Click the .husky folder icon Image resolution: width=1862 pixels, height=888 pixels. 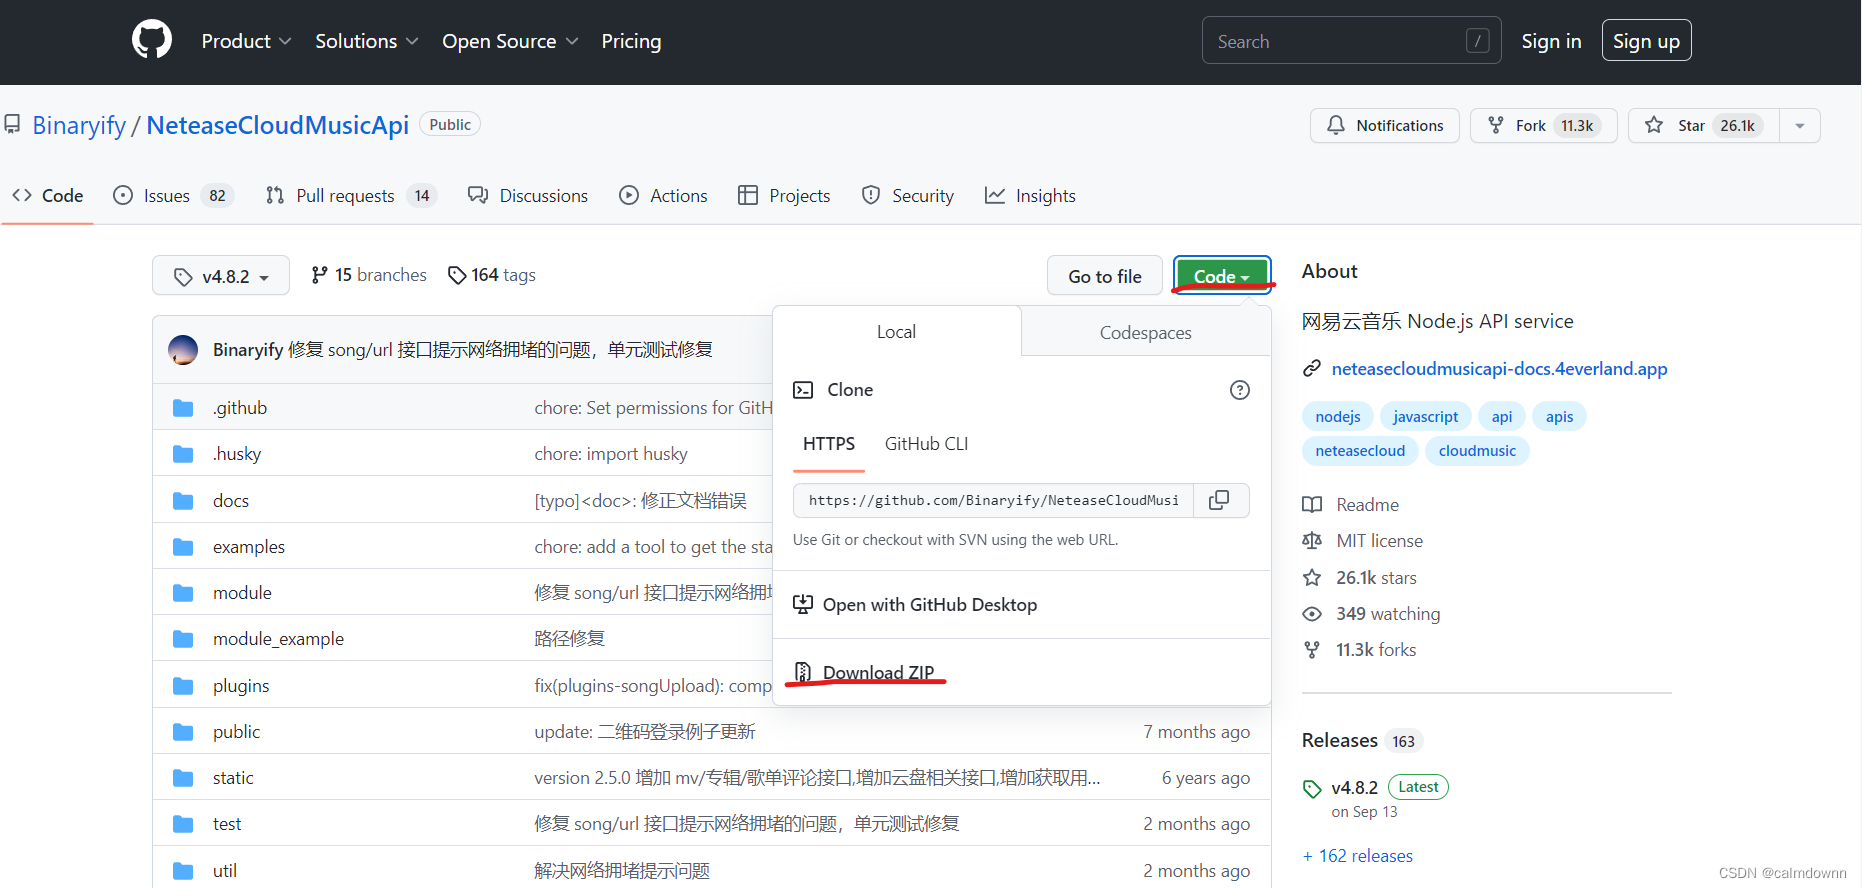coord(183,454)
